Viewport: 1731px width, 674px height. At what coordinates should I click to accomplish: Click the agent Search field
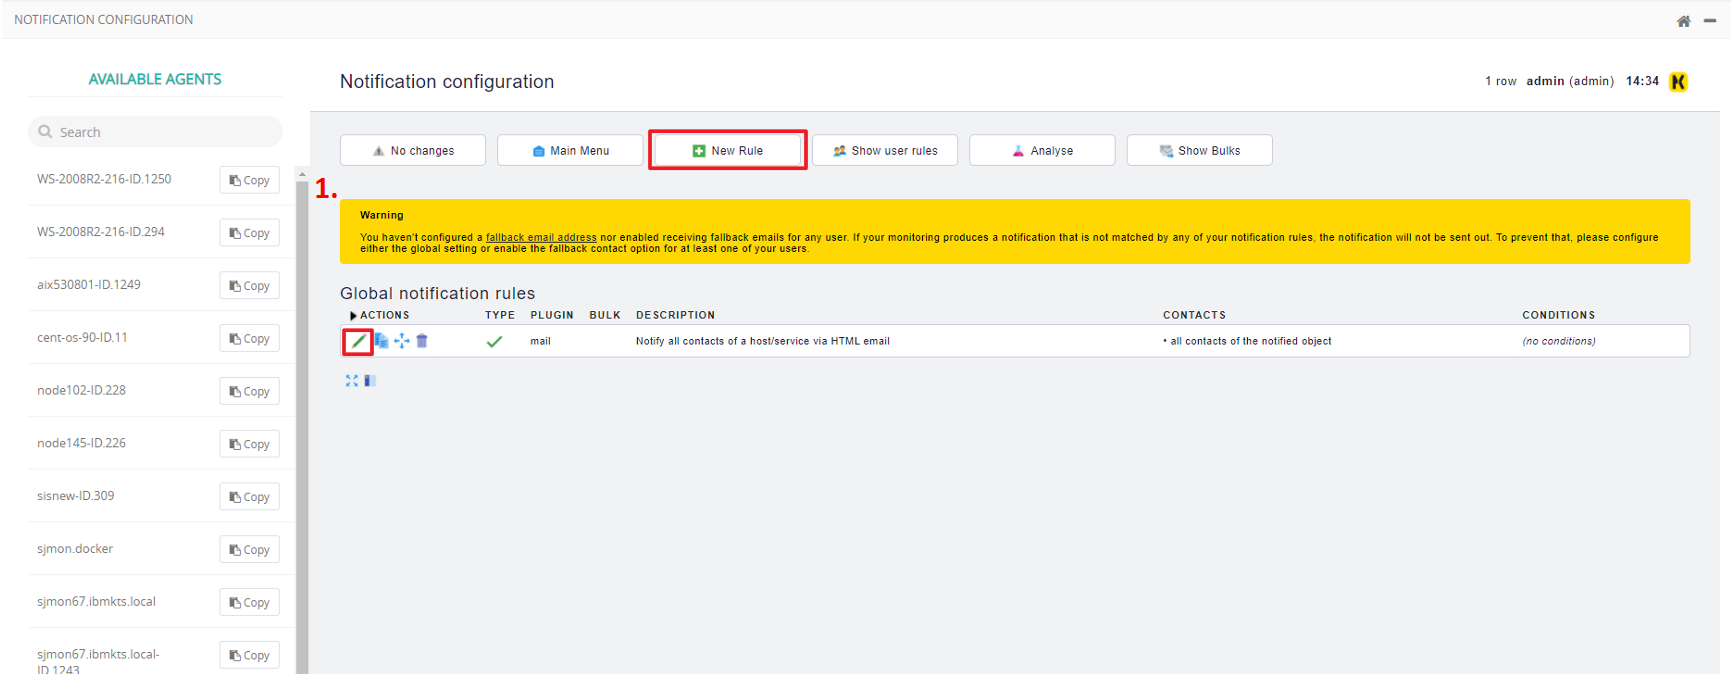(x=155, y=132)
